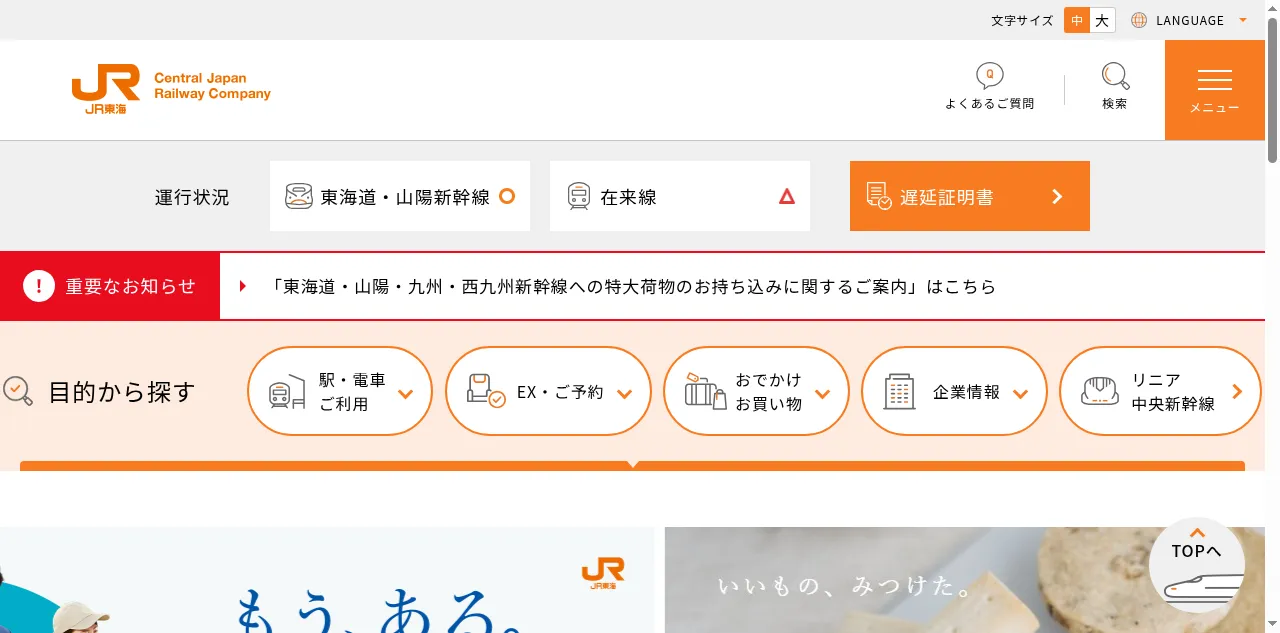Click the 検索 magnifier icon
Image resolution: width=1280 pixels, height=633 pixels.
pyautogui.click(x=1115, y=76)
